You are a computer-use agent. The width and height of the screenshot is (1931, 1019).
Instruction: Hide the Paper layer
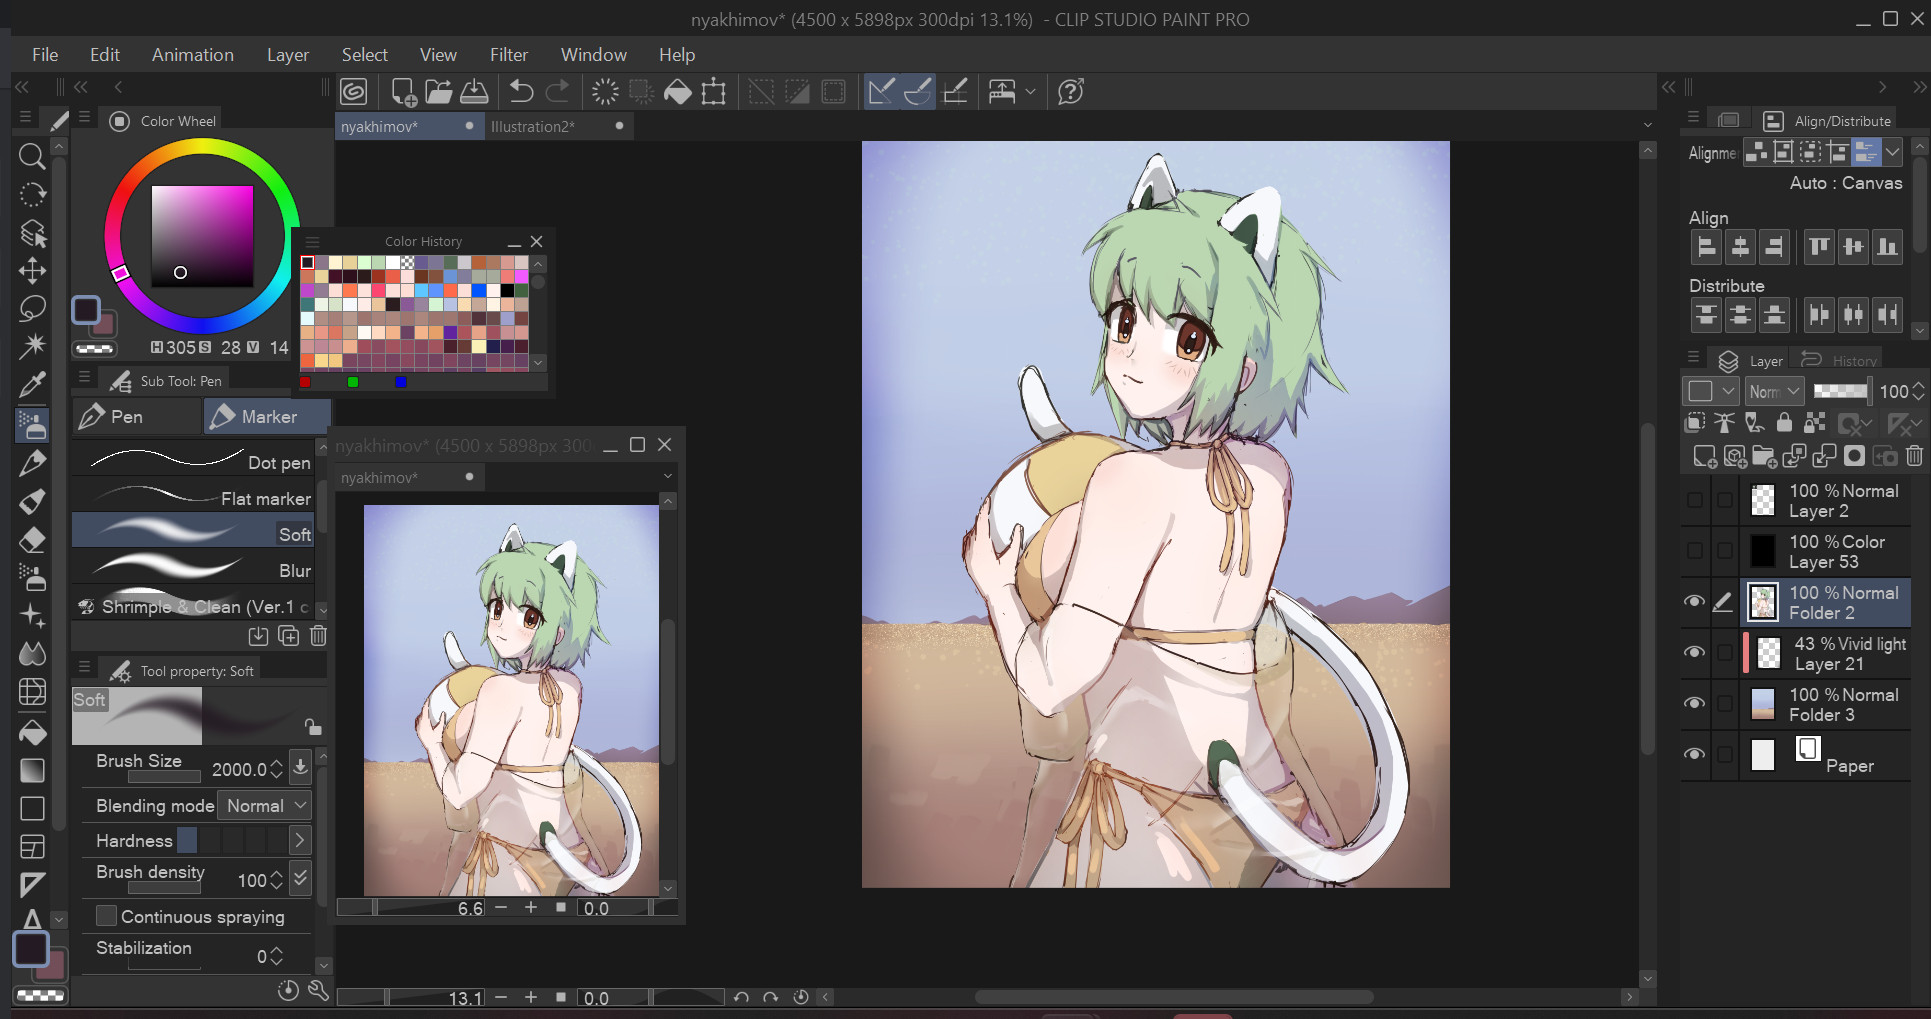[x=1694, y=754]
